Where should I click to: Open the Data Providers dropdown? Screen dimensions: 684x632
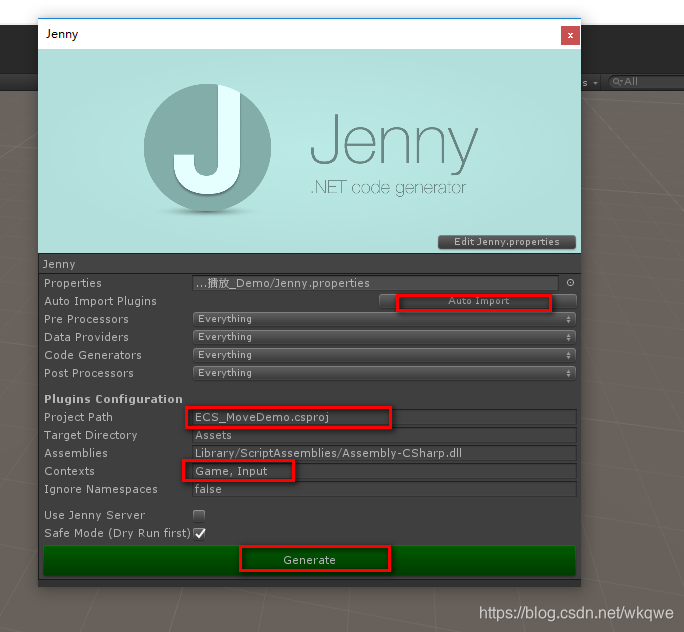pos(384,337)
